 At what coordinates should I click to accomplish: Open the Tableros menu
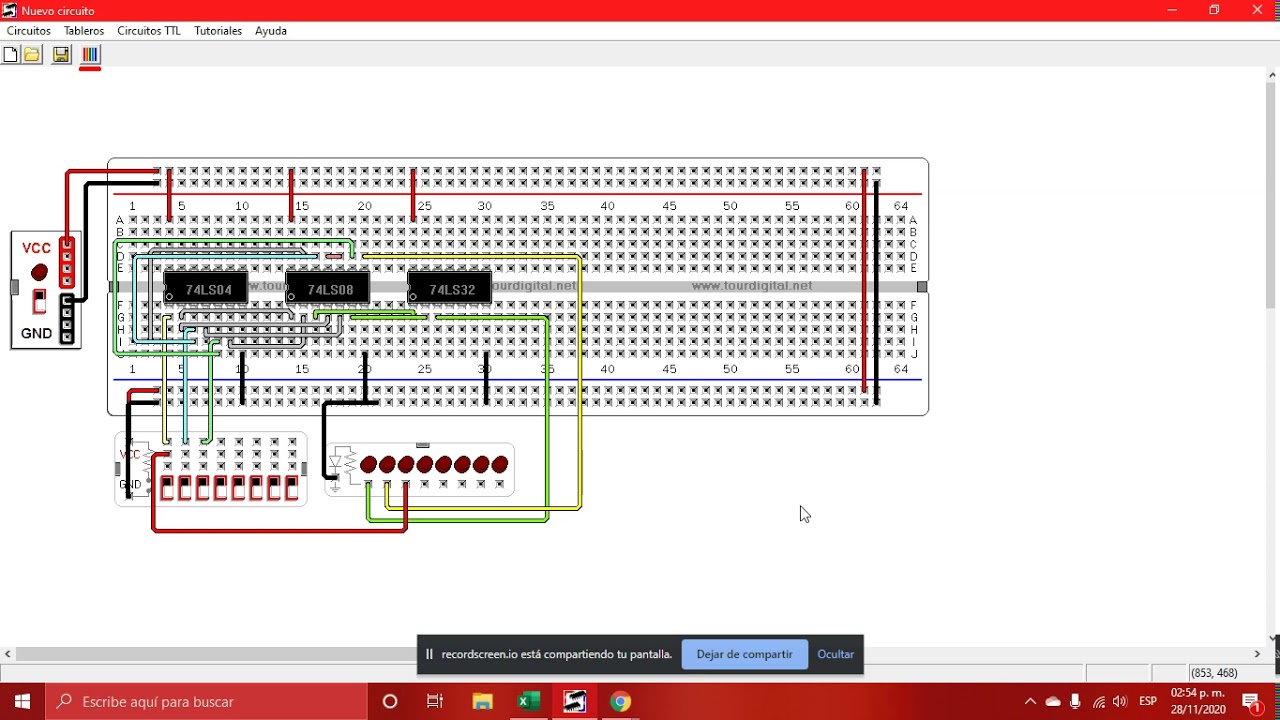[84, 31]
